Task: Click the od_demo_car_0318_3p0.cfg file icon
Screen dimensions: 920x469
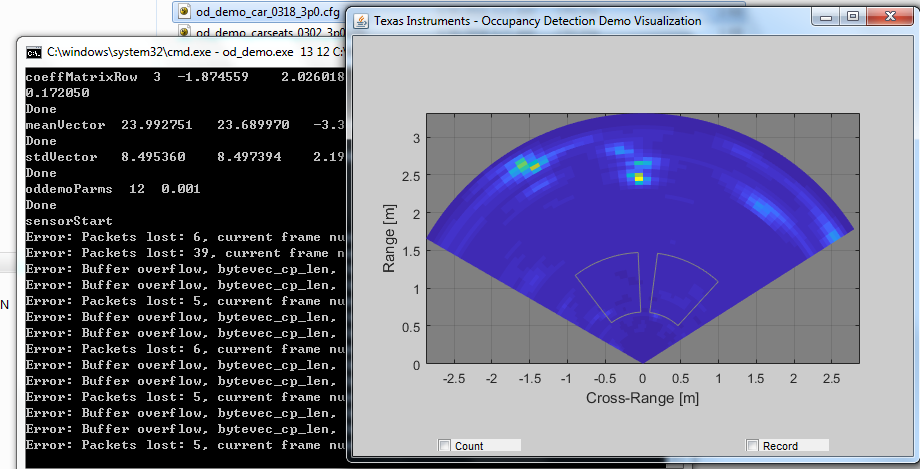Action: [x=184, y=12]
